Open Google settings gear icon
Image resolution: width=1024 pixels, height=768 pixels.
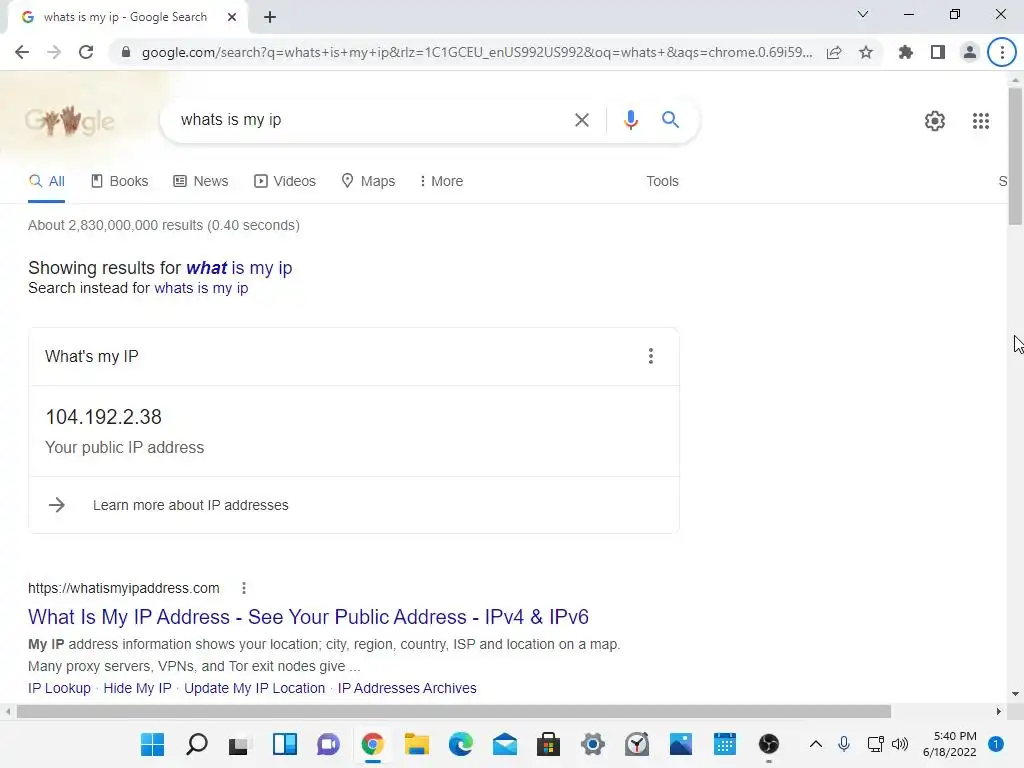(x=935, y=121)
